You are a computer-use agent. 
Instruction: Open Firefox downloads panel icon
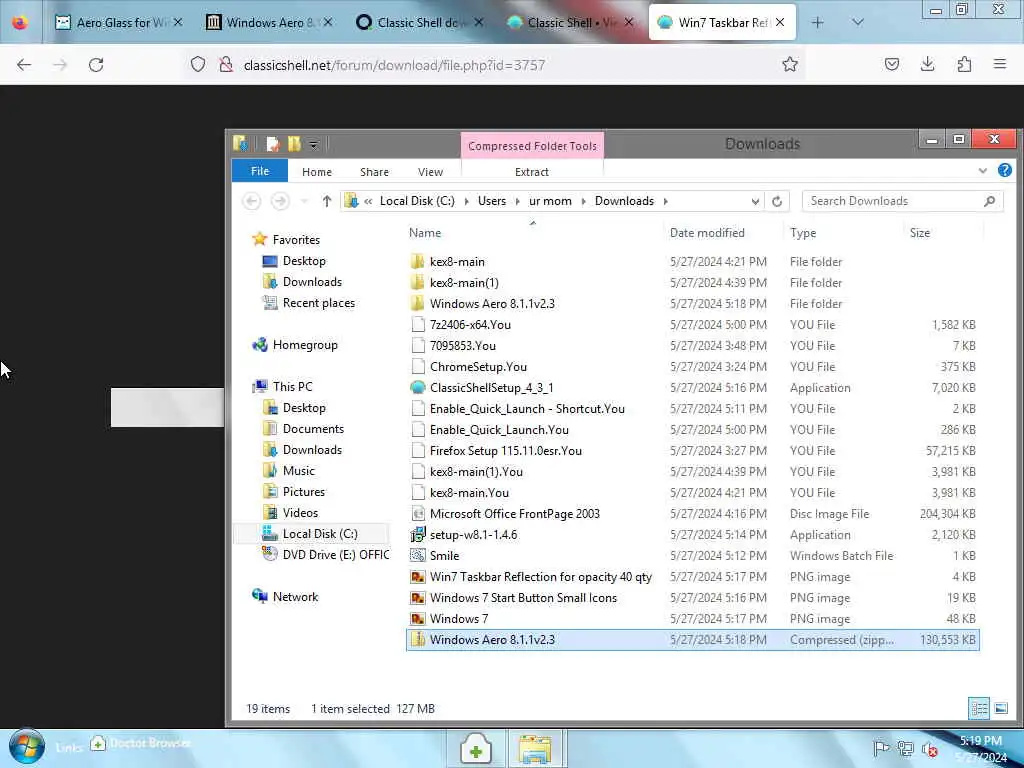pos(927,64)
